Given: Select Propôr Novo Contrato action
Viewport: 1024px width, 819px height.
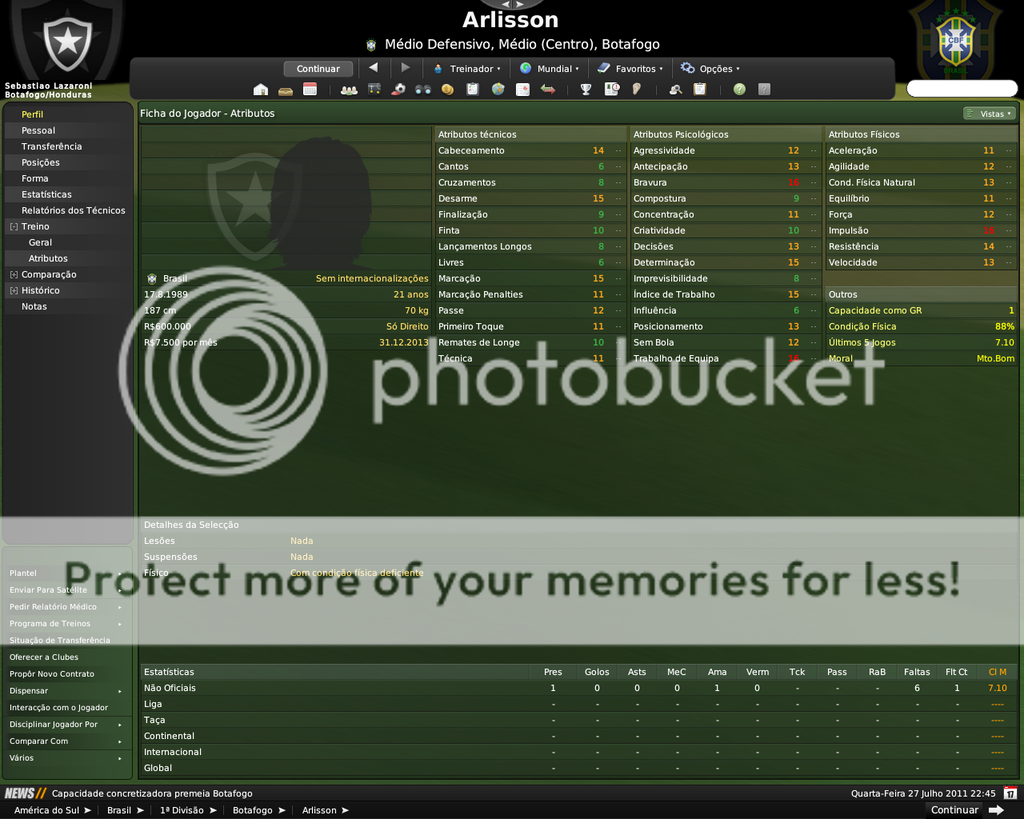Looking at the screenshot, I should [x=52, y=674].
